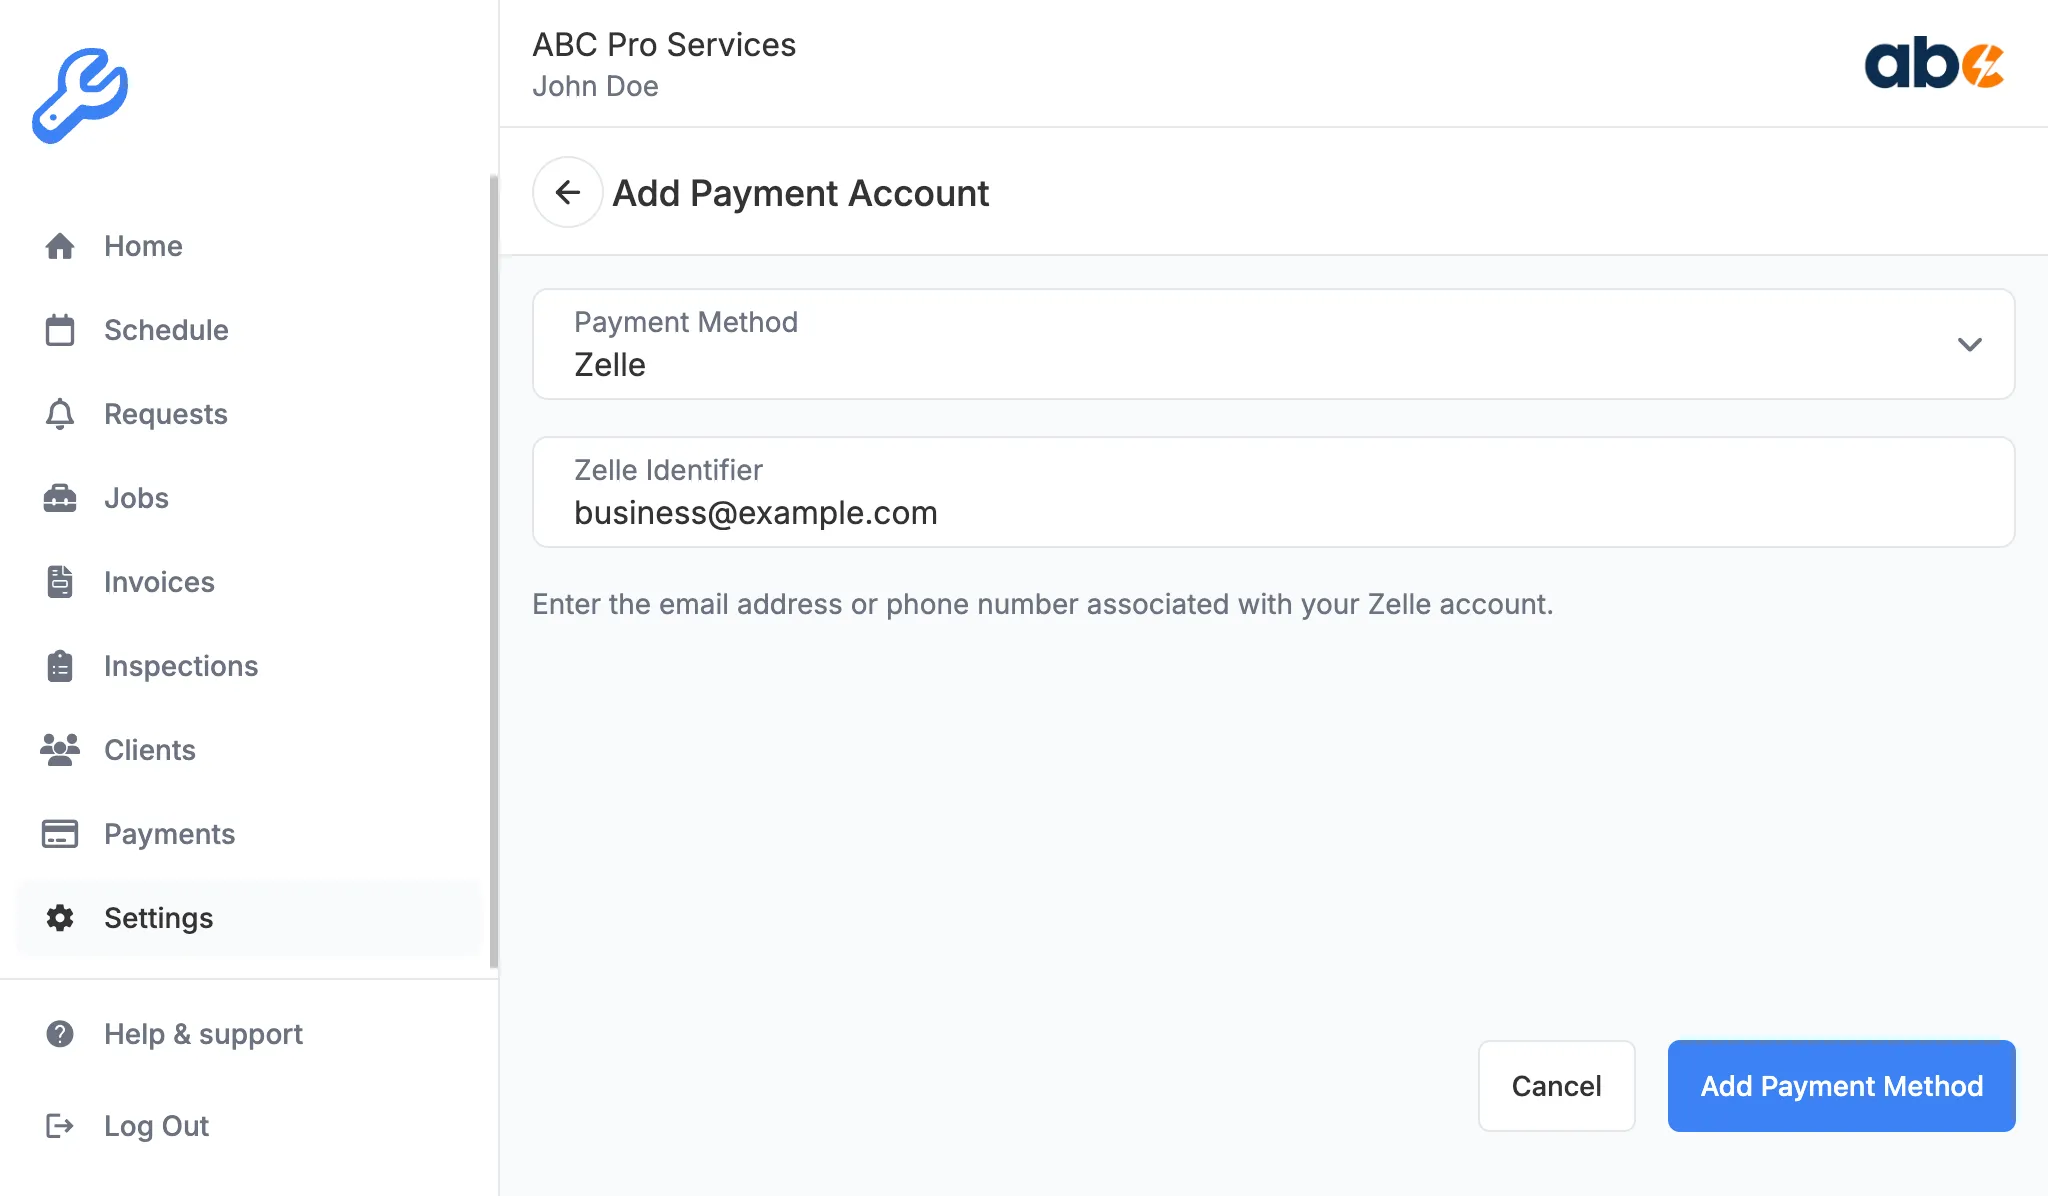Image resolution: width=2048 pixels, height=1196 pixels.
Task: Click the Inspections clipboard icon
Action: tap(61, 666)
